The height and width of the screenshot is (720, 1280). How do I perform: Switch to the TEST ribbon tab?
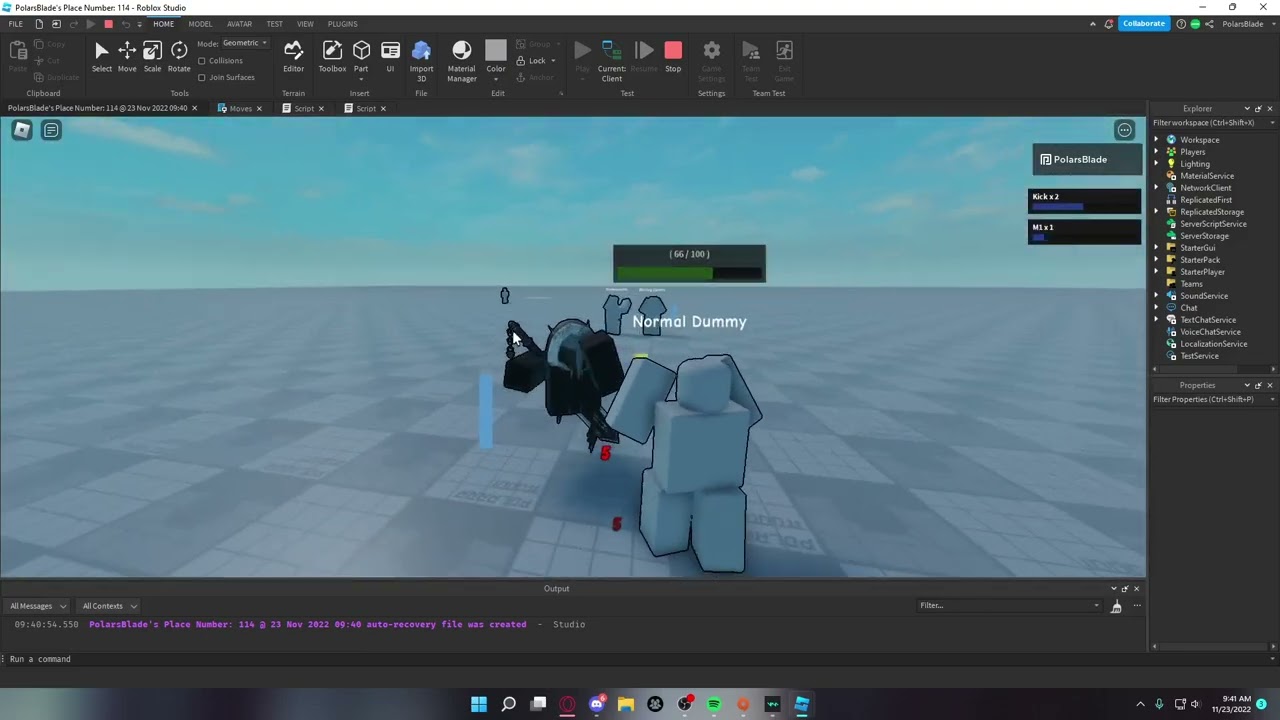[274, 24]
